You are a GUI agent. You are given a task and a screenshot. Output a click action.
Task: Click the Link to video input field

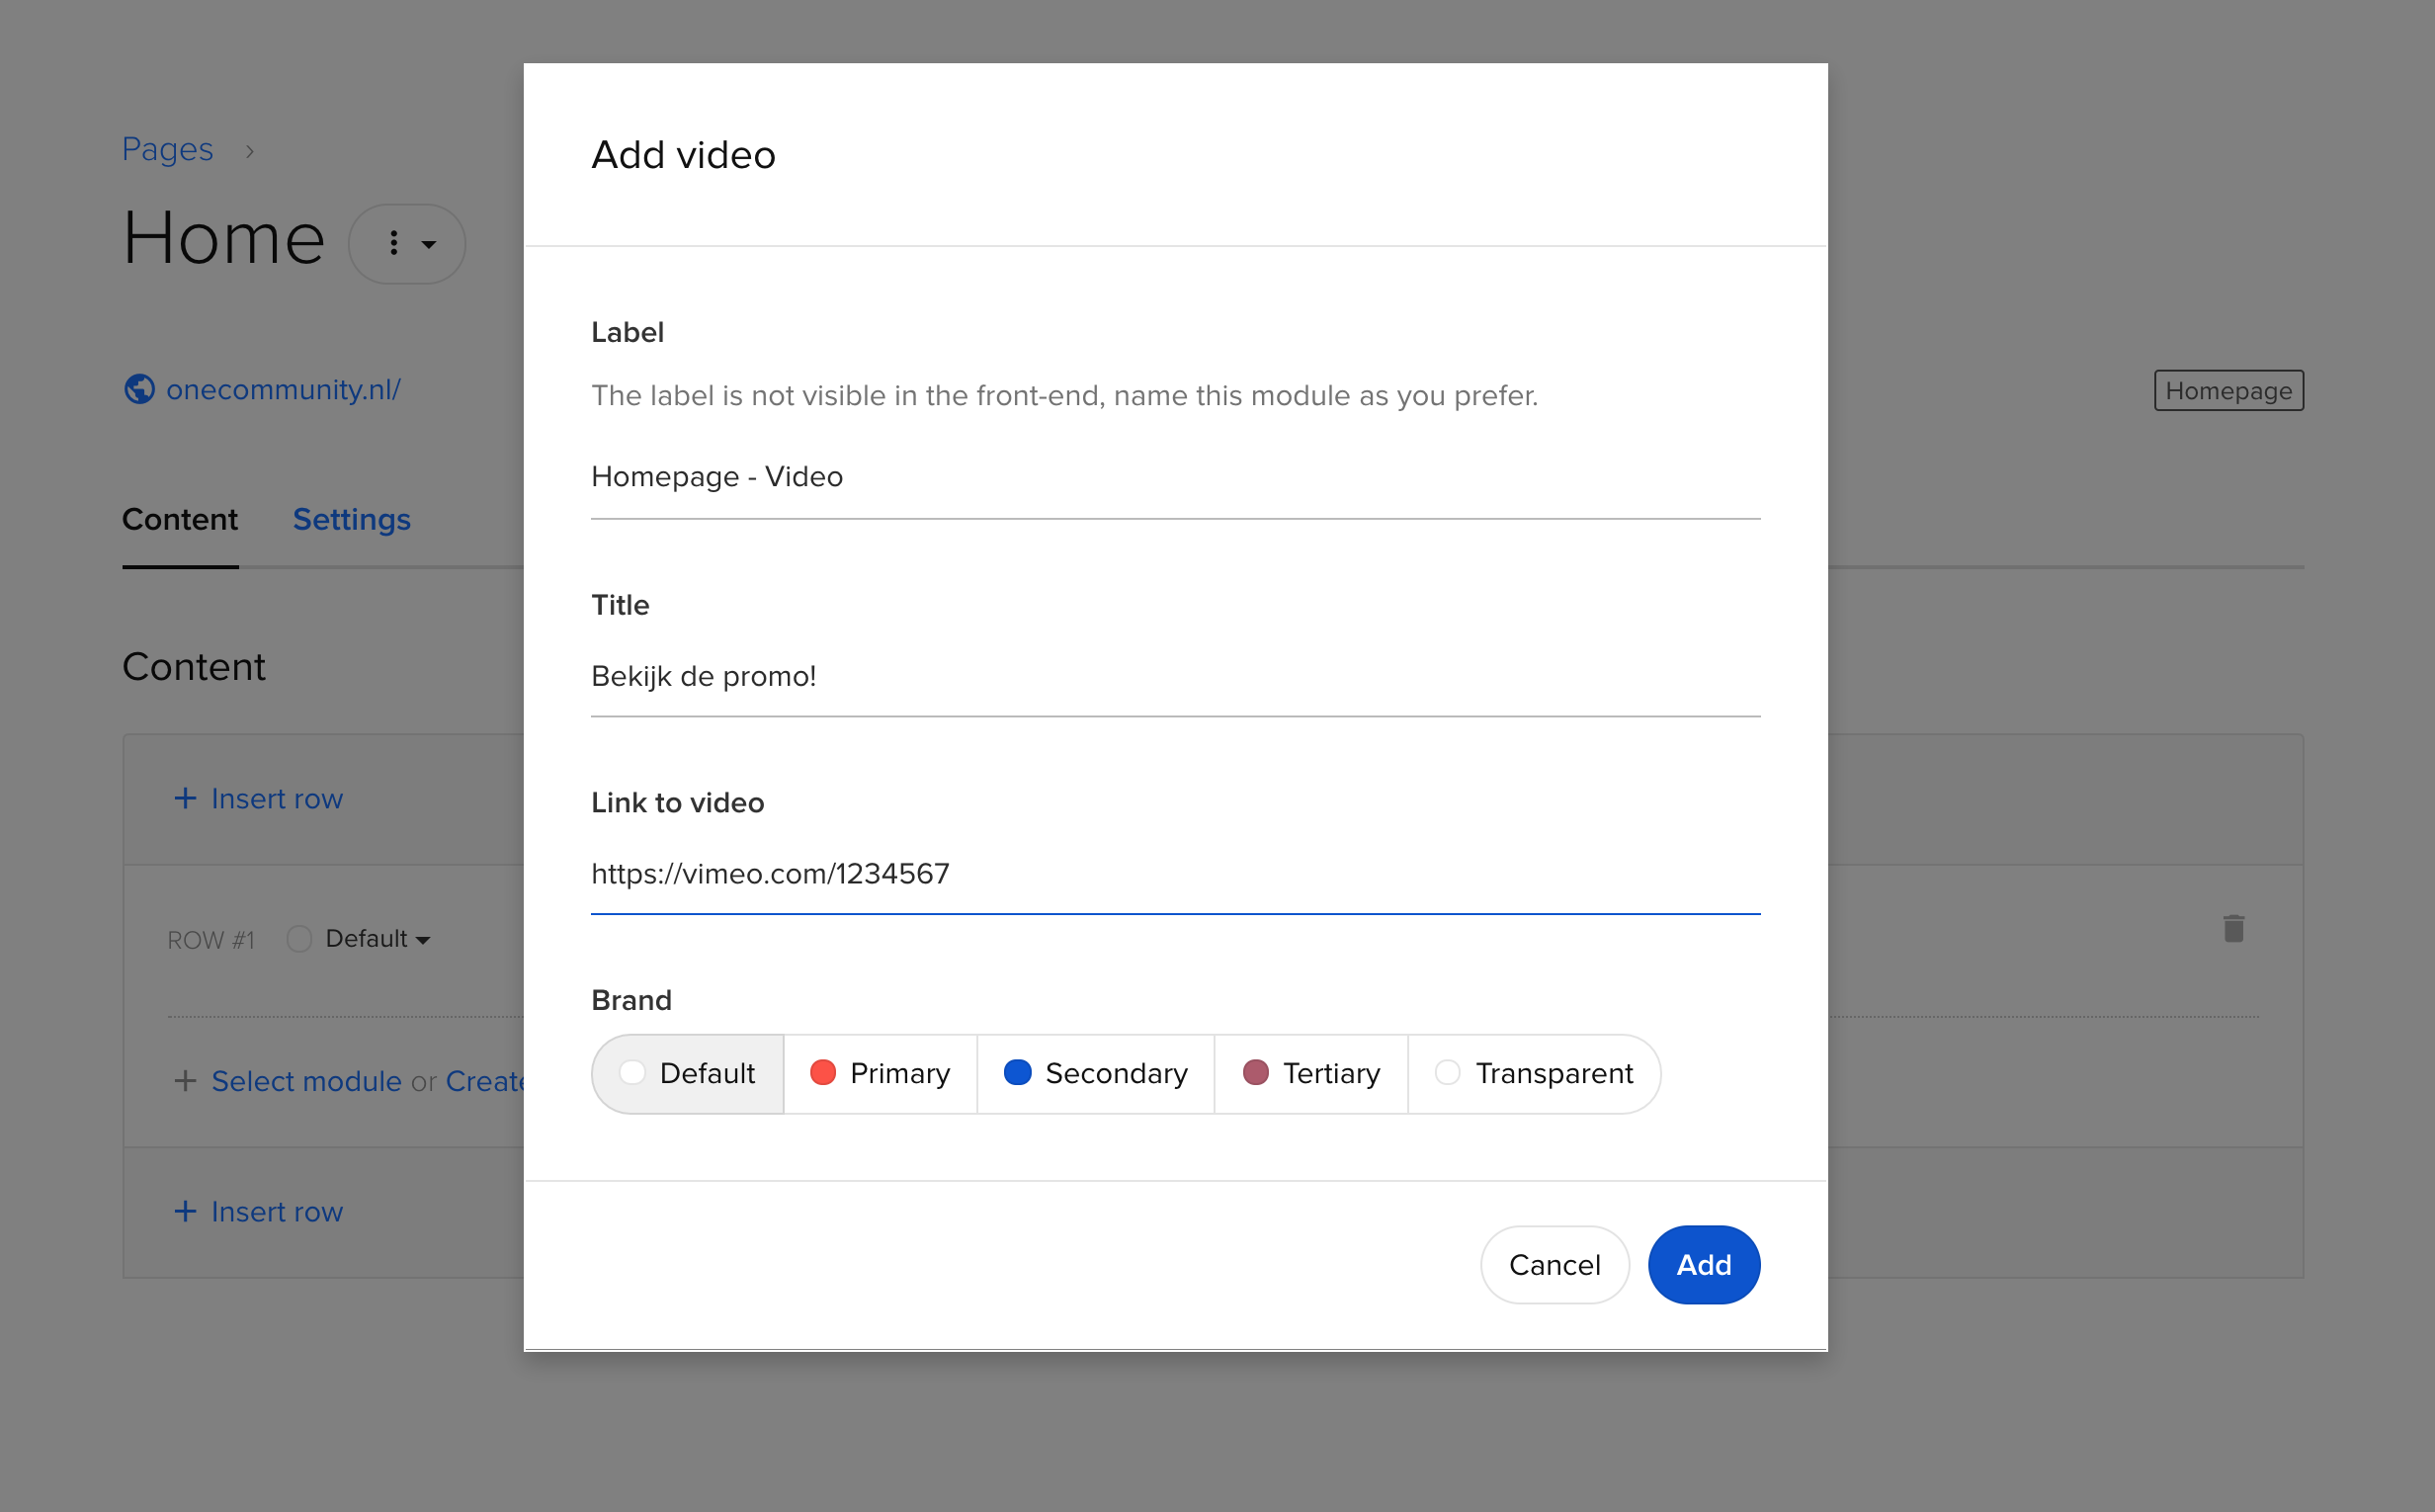(1175, 874)
